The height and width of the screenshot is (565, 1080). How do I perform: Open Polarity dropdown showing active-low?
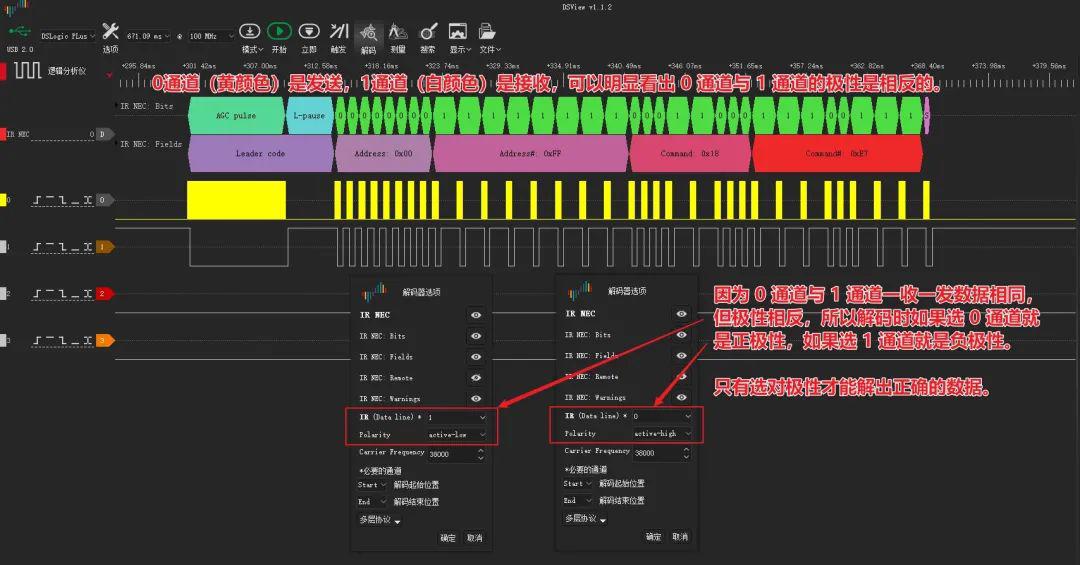457,435
